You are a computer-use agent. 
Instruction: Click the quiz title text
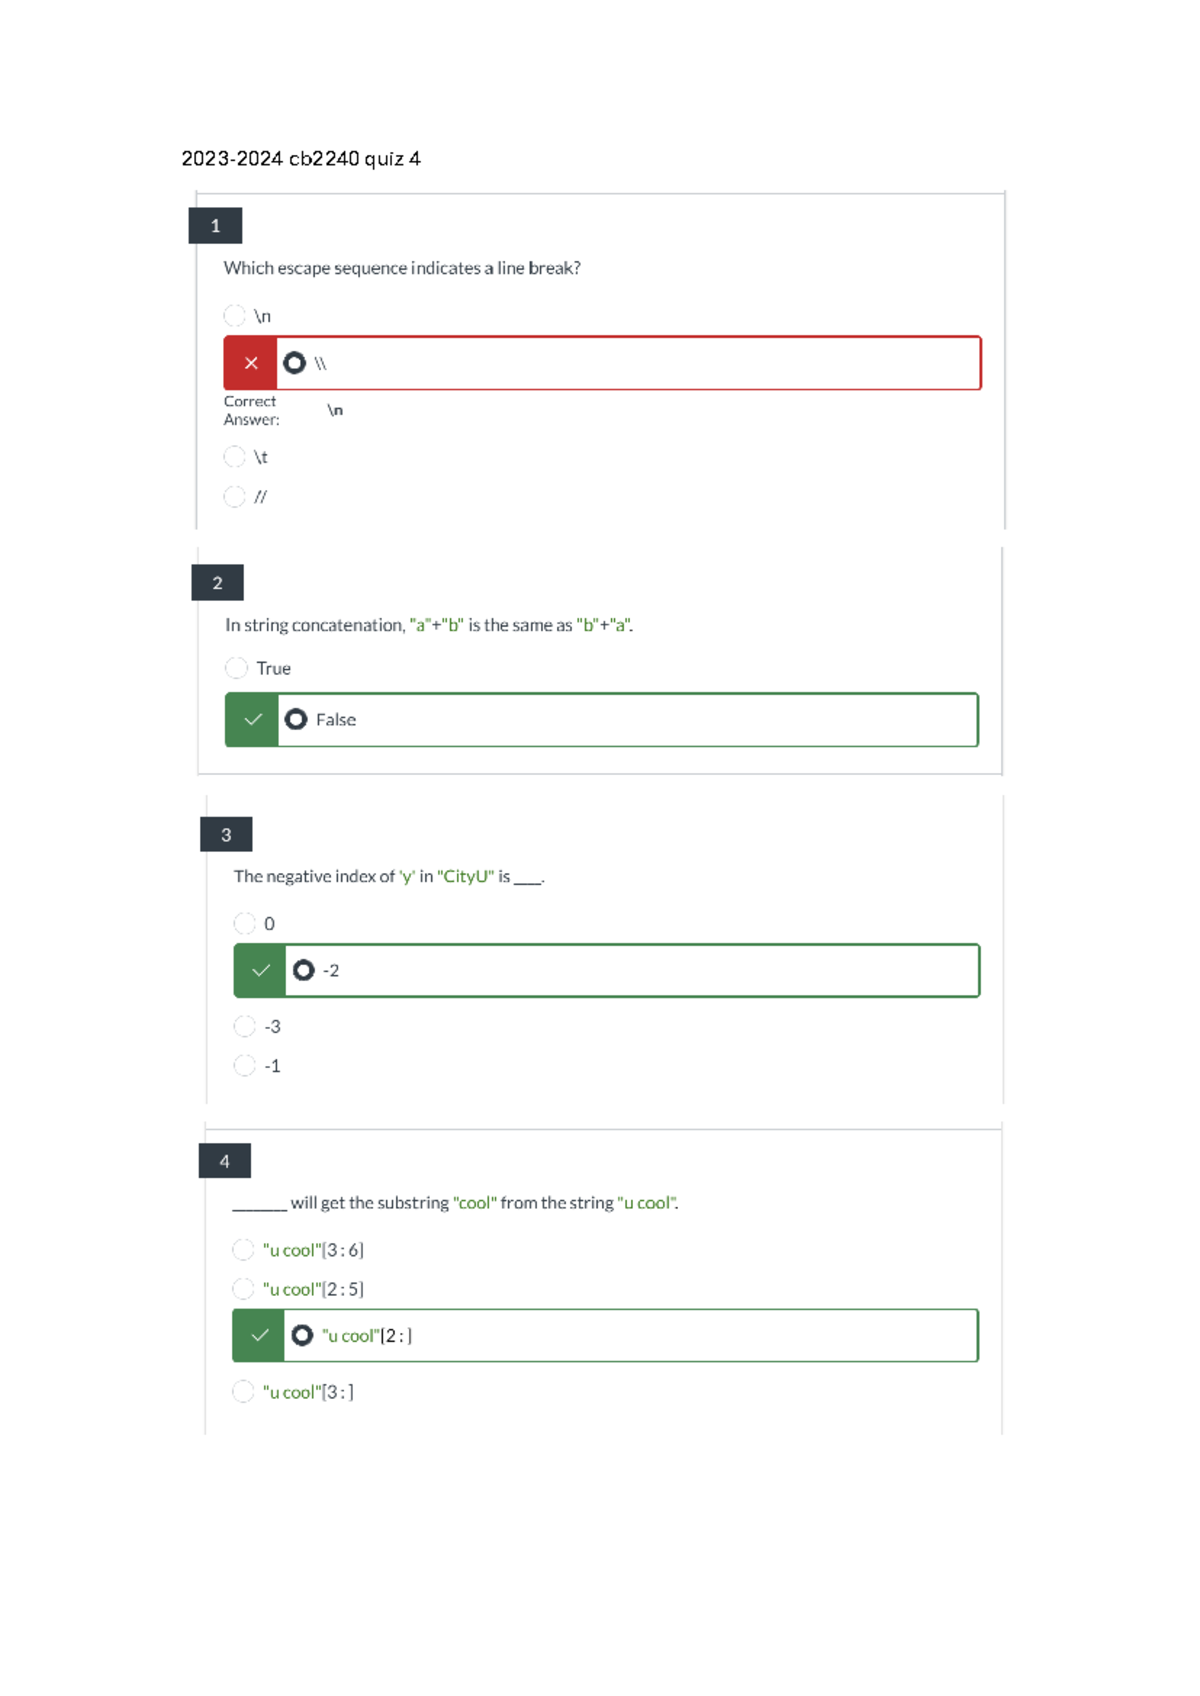coord(301,159)
